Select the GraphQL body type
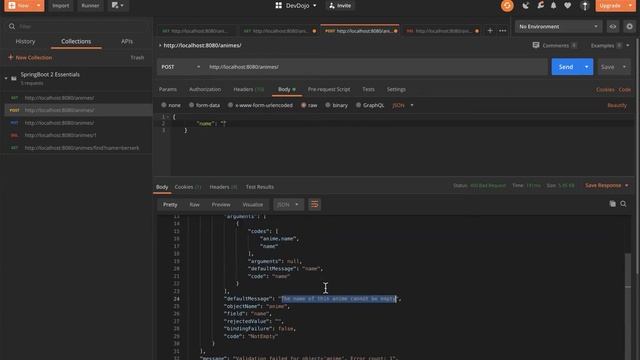This screenshot has height=360, width=640. coord(358,105)
